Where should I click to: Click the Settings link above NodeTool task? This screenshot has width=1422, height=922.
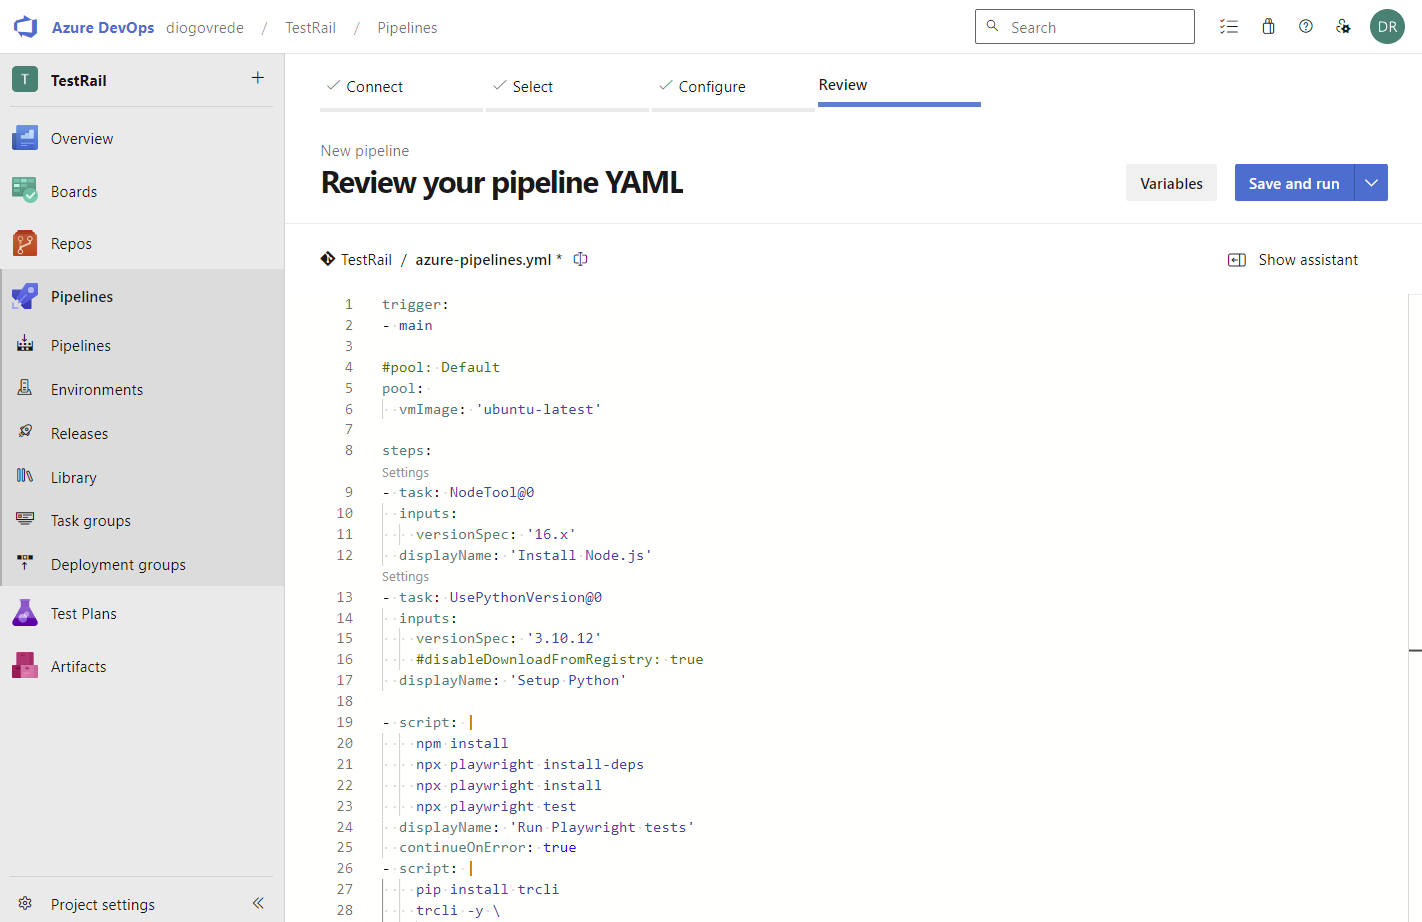click(x=405, y=472)
